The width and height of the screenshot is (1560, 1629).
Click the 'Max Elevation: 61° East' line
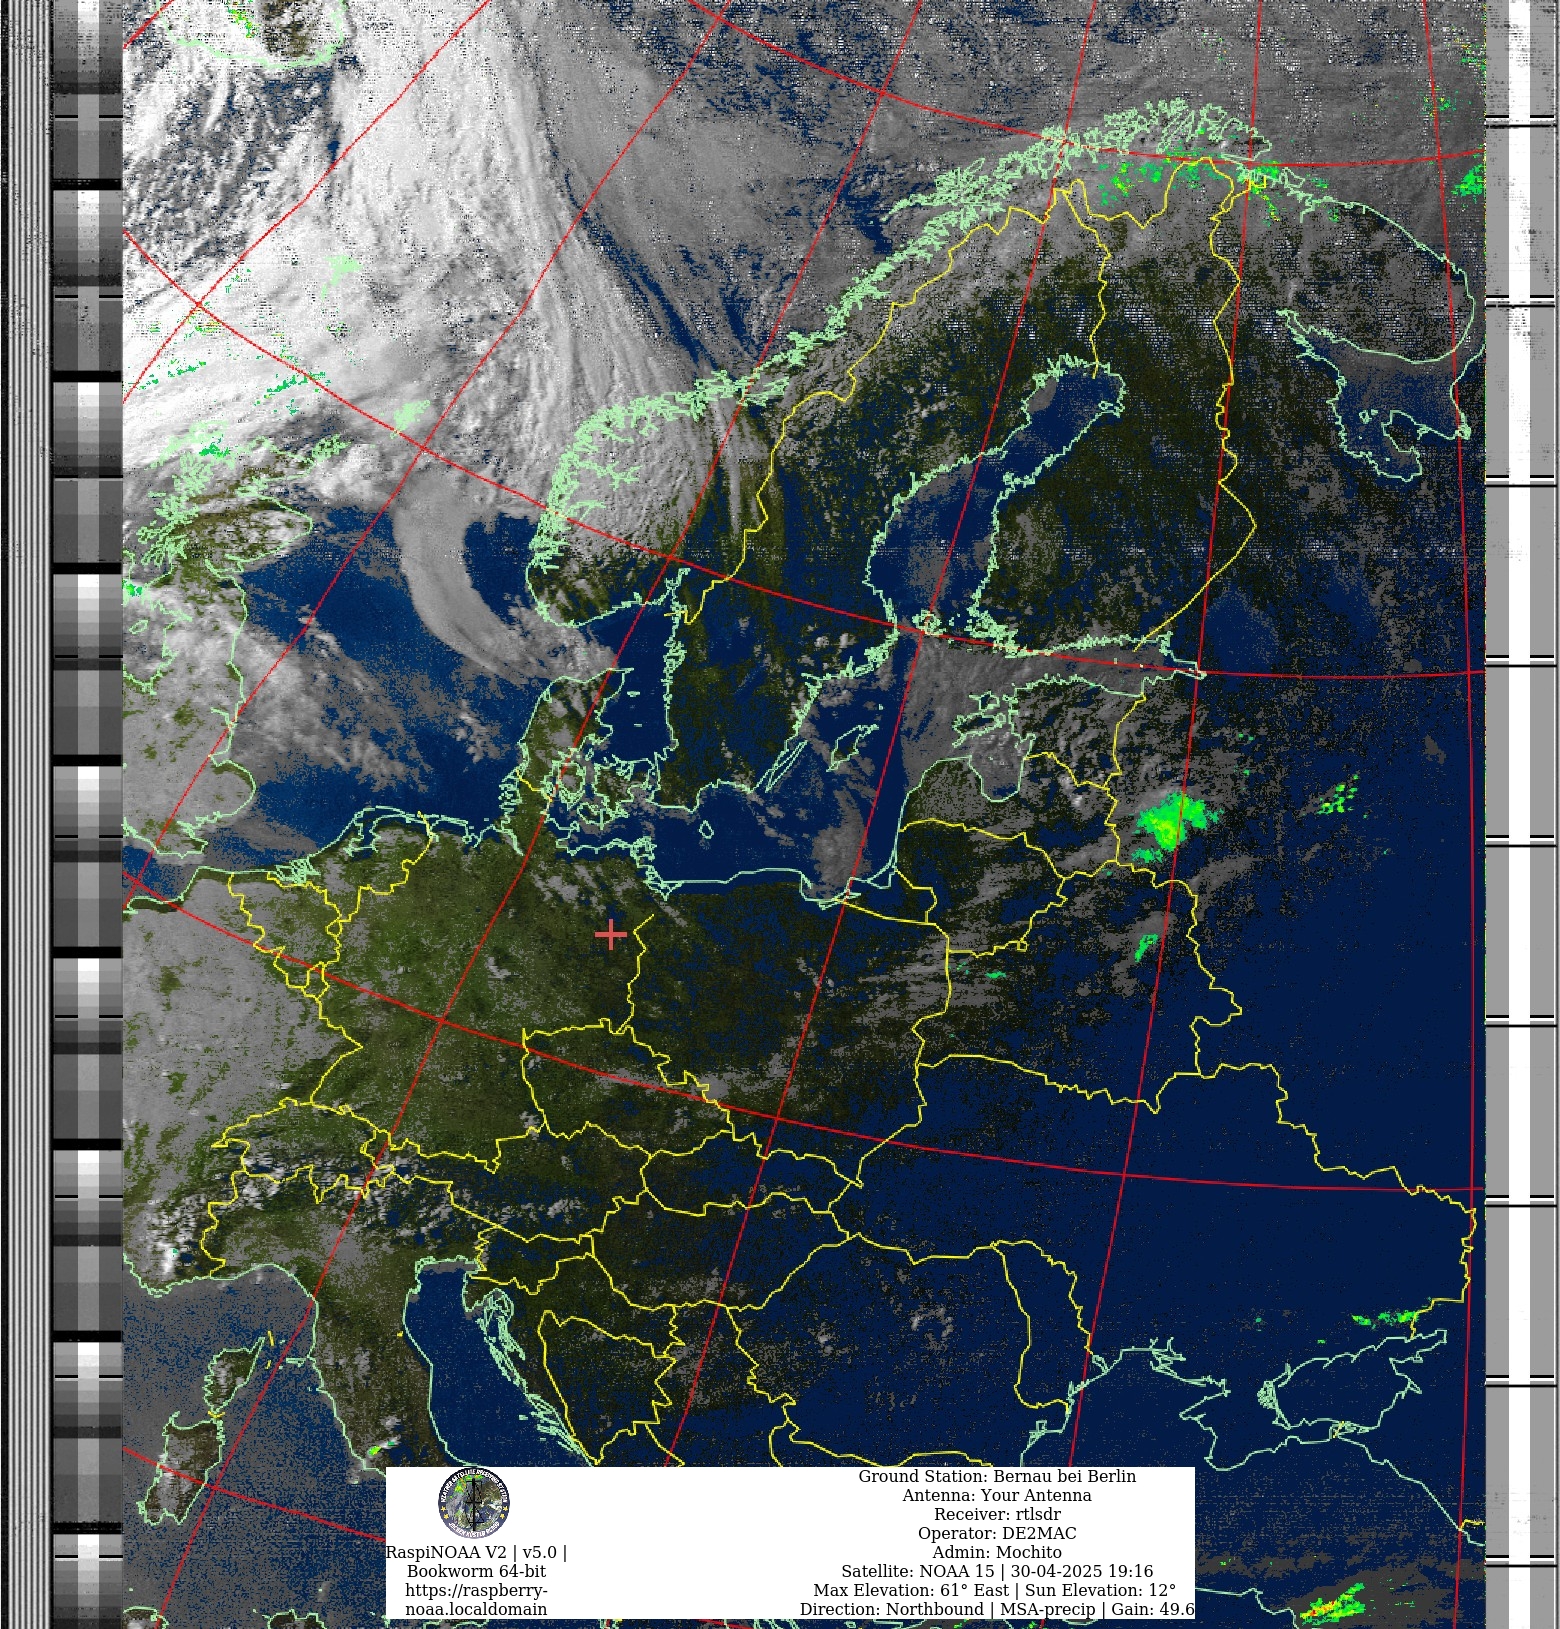tap(995, 1590)
